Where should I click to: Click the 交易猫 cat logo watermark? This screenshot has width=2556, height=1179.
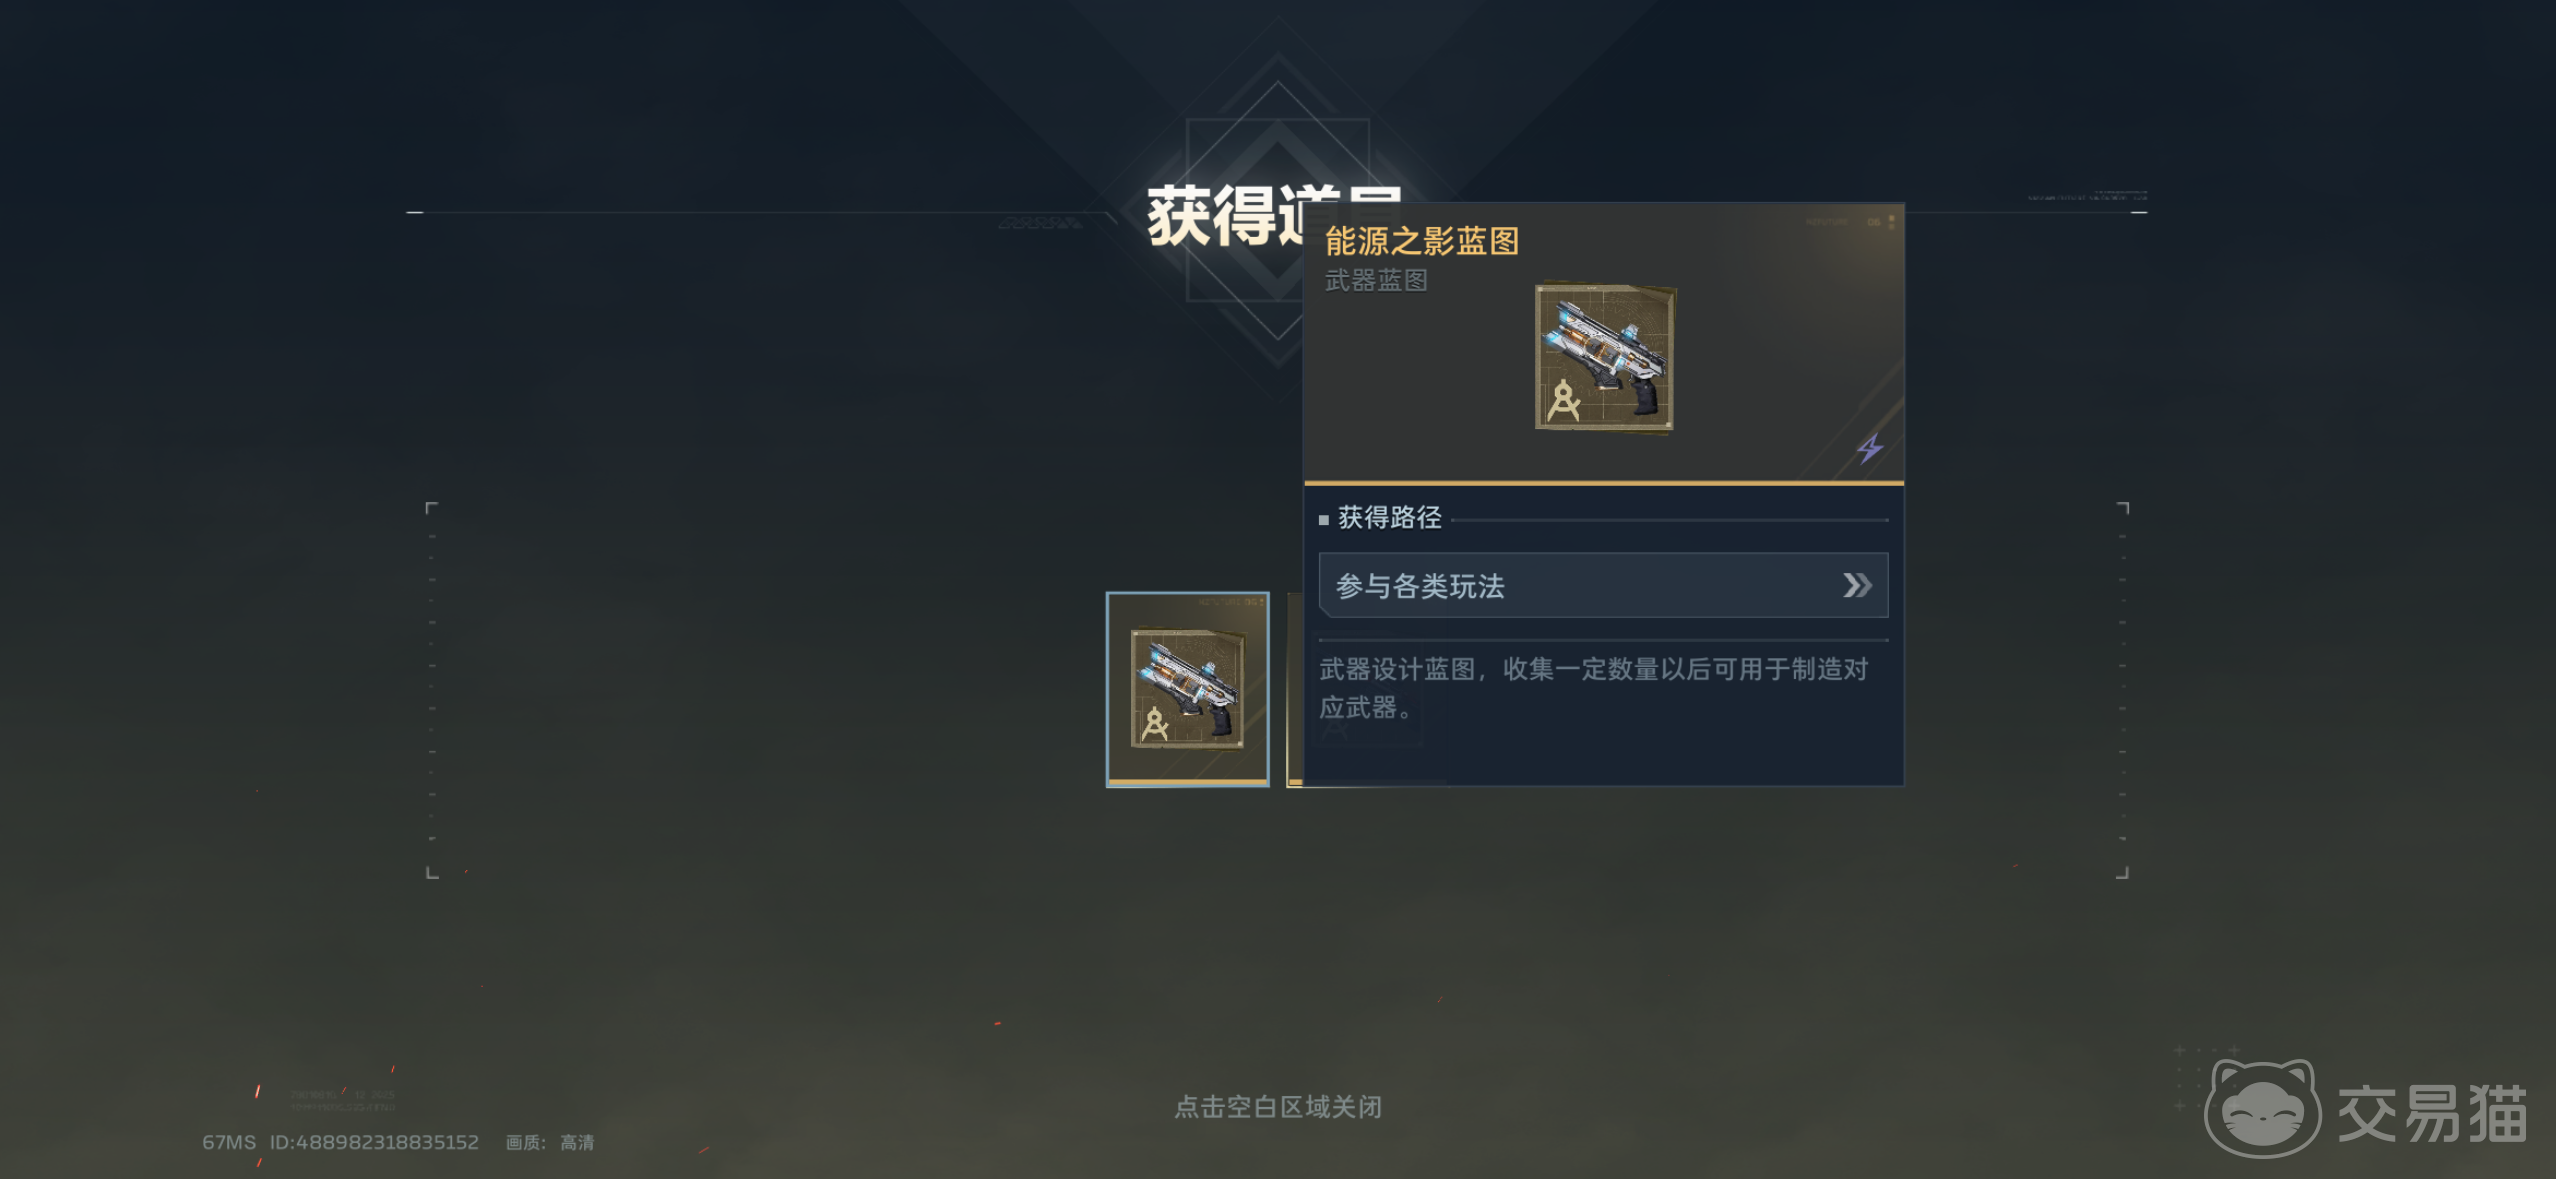coord(2263,1108)
